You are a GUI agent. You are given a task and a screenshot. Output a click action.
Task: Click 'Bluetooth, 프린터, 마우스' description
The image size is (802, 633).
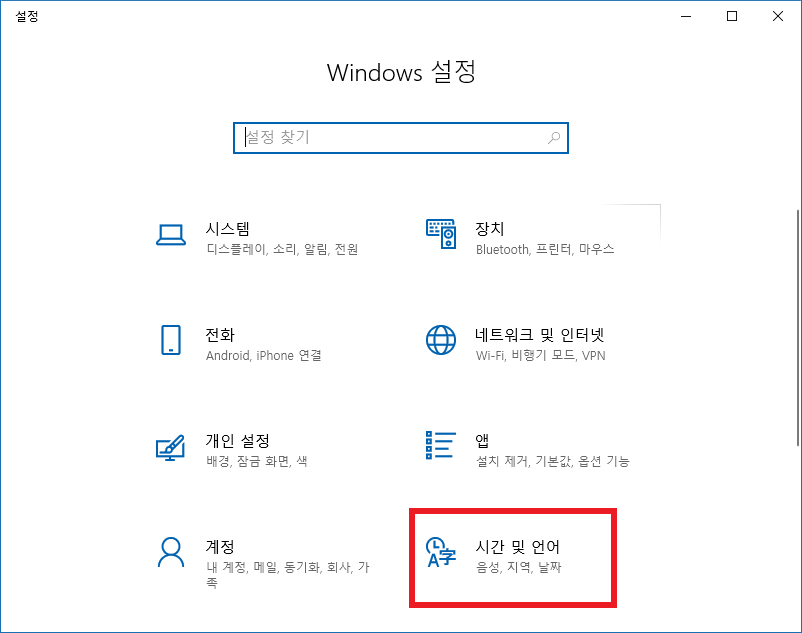tap(545, 250)
